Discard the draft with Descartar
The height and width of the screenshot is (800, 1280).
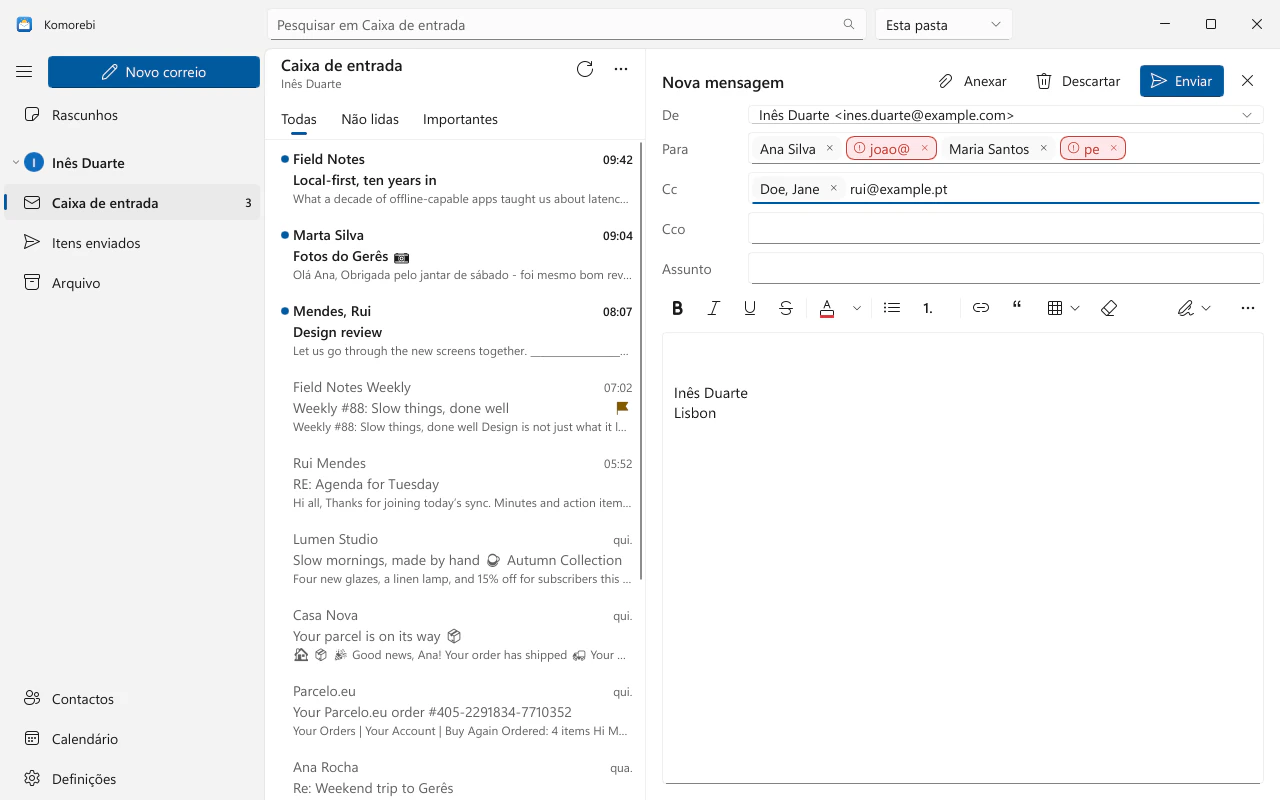coord(1077,81)
